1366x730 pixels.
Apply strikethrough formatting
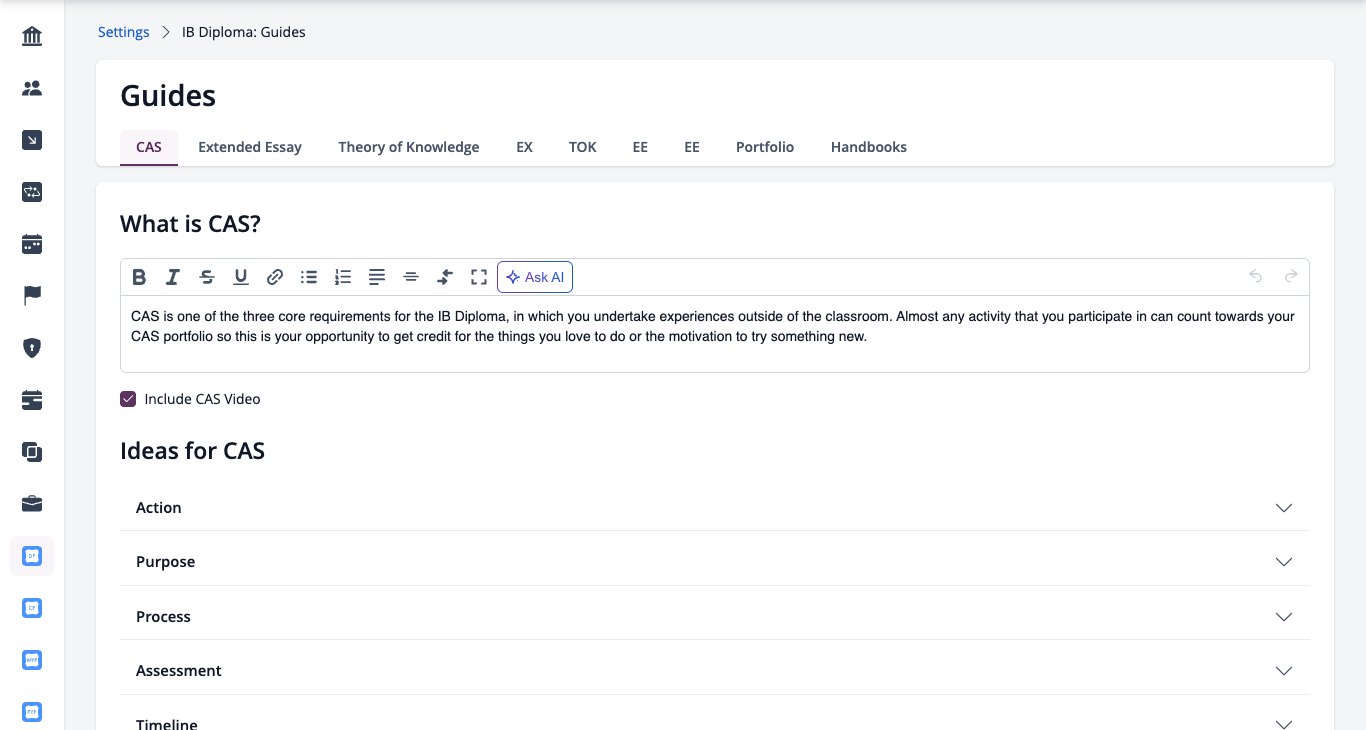click(207, 277)
